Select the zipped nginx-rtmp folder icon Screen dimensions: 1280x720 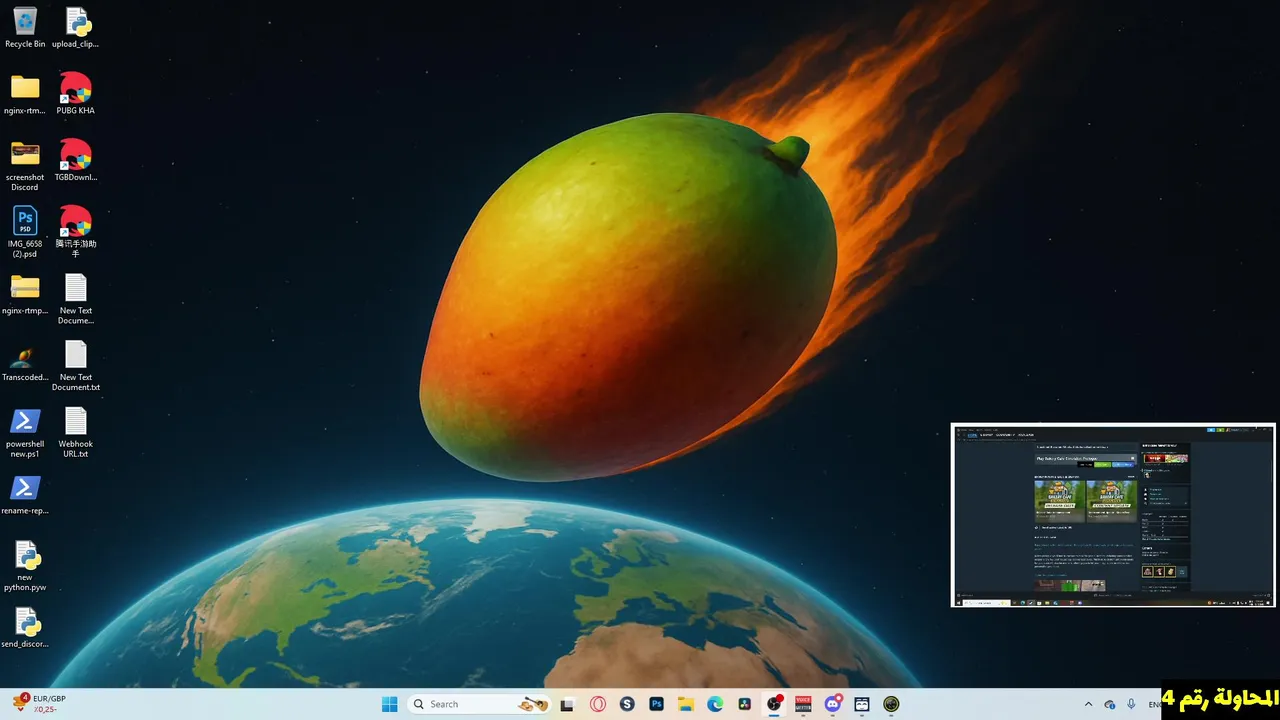(25, 295)
